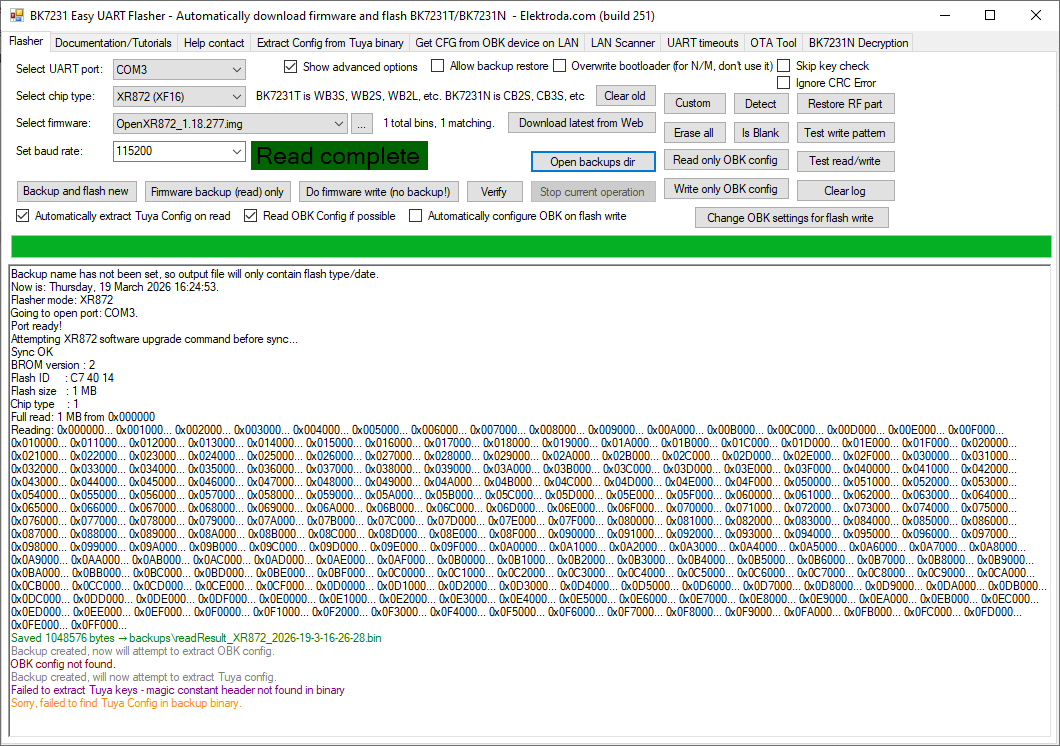The width and height of the screenshot is (1060, 746).
Task: Toggle Show advanced options checkbox
Action: click(291, 66)
